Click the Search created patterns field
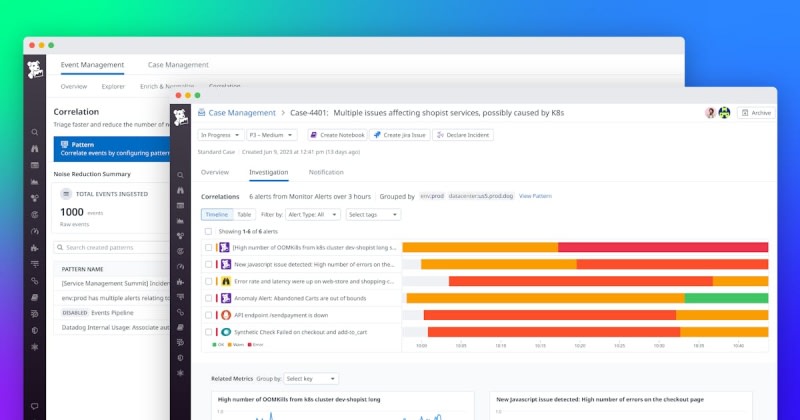Image resolution: width=800 pixels, height=420 pixels. point(106,247)
